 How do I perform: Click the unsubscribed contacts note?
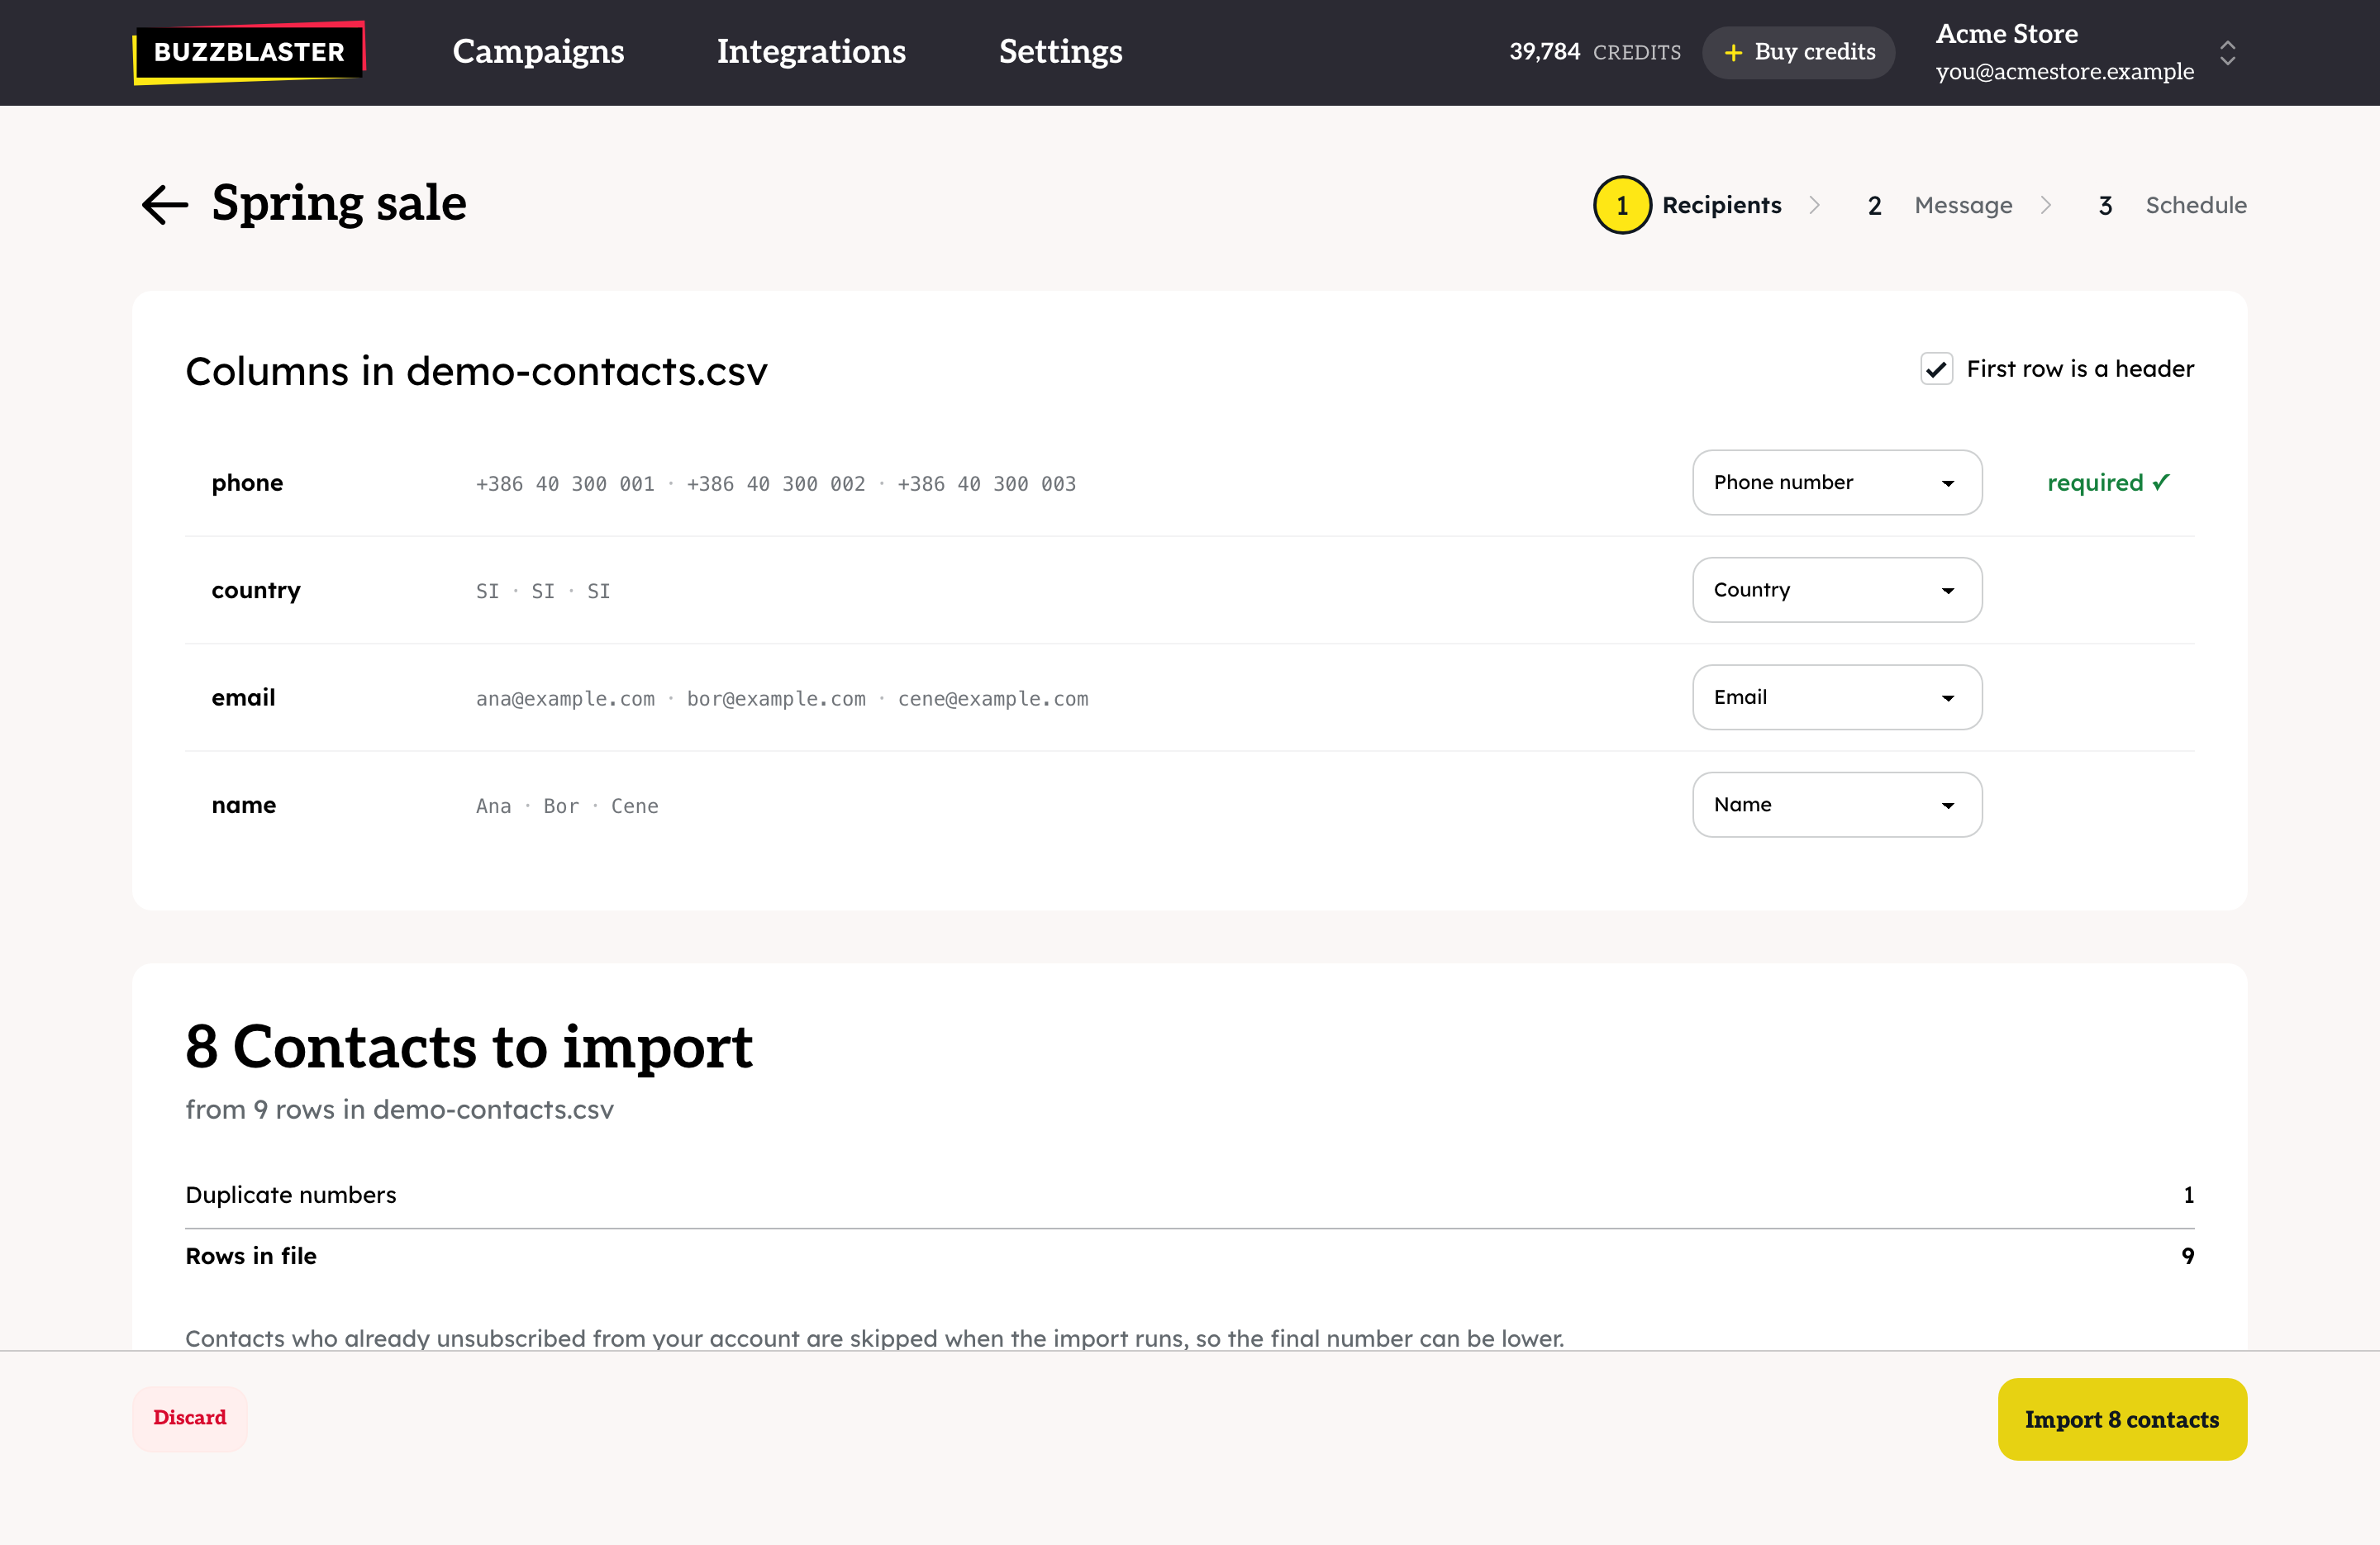[x=875, y=1338]
